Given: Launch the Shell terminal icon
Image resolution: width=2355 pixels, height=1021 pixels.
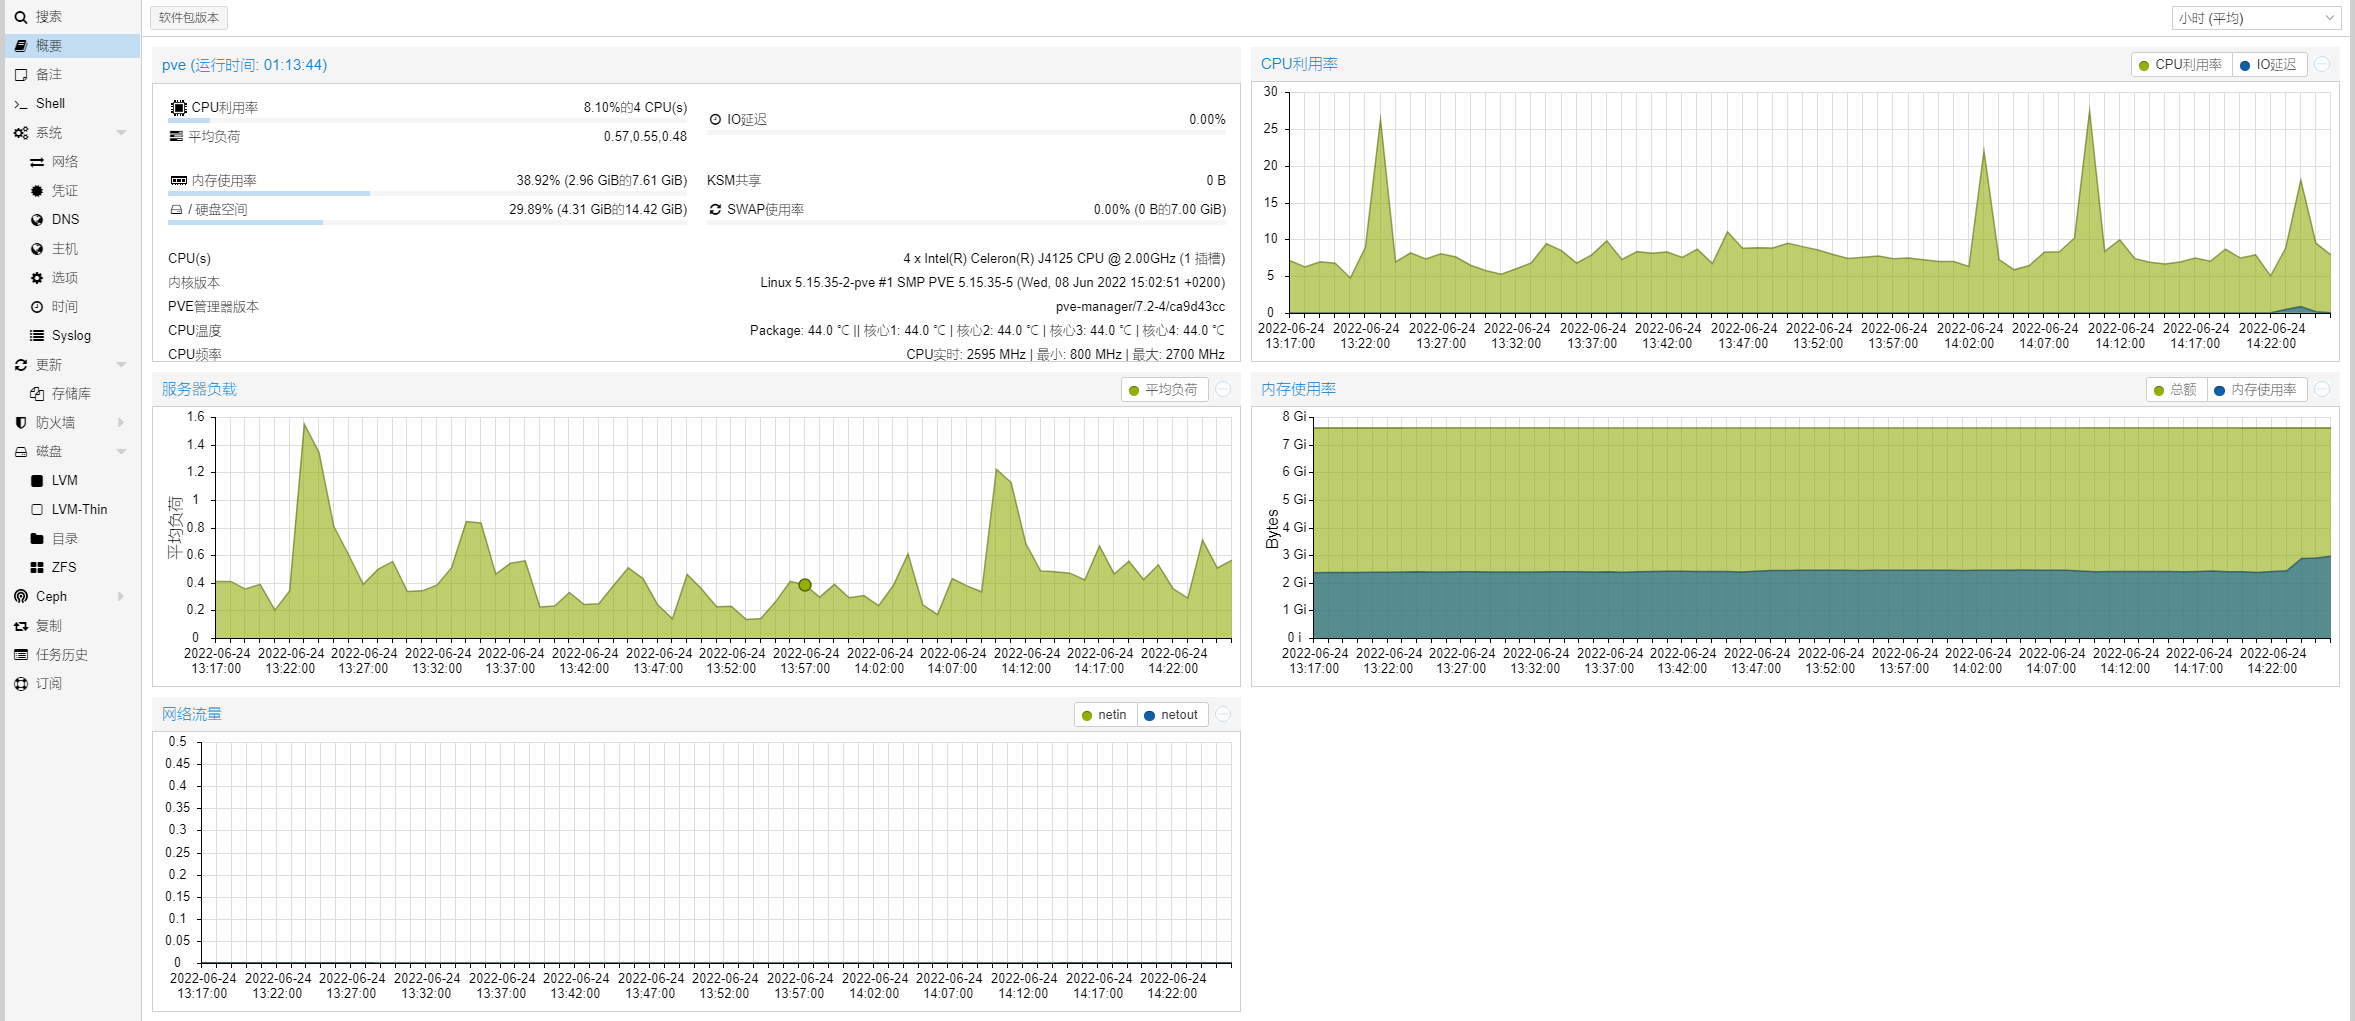Looking at the screenshot, I should pyautogui.click(x=21, y=104).
